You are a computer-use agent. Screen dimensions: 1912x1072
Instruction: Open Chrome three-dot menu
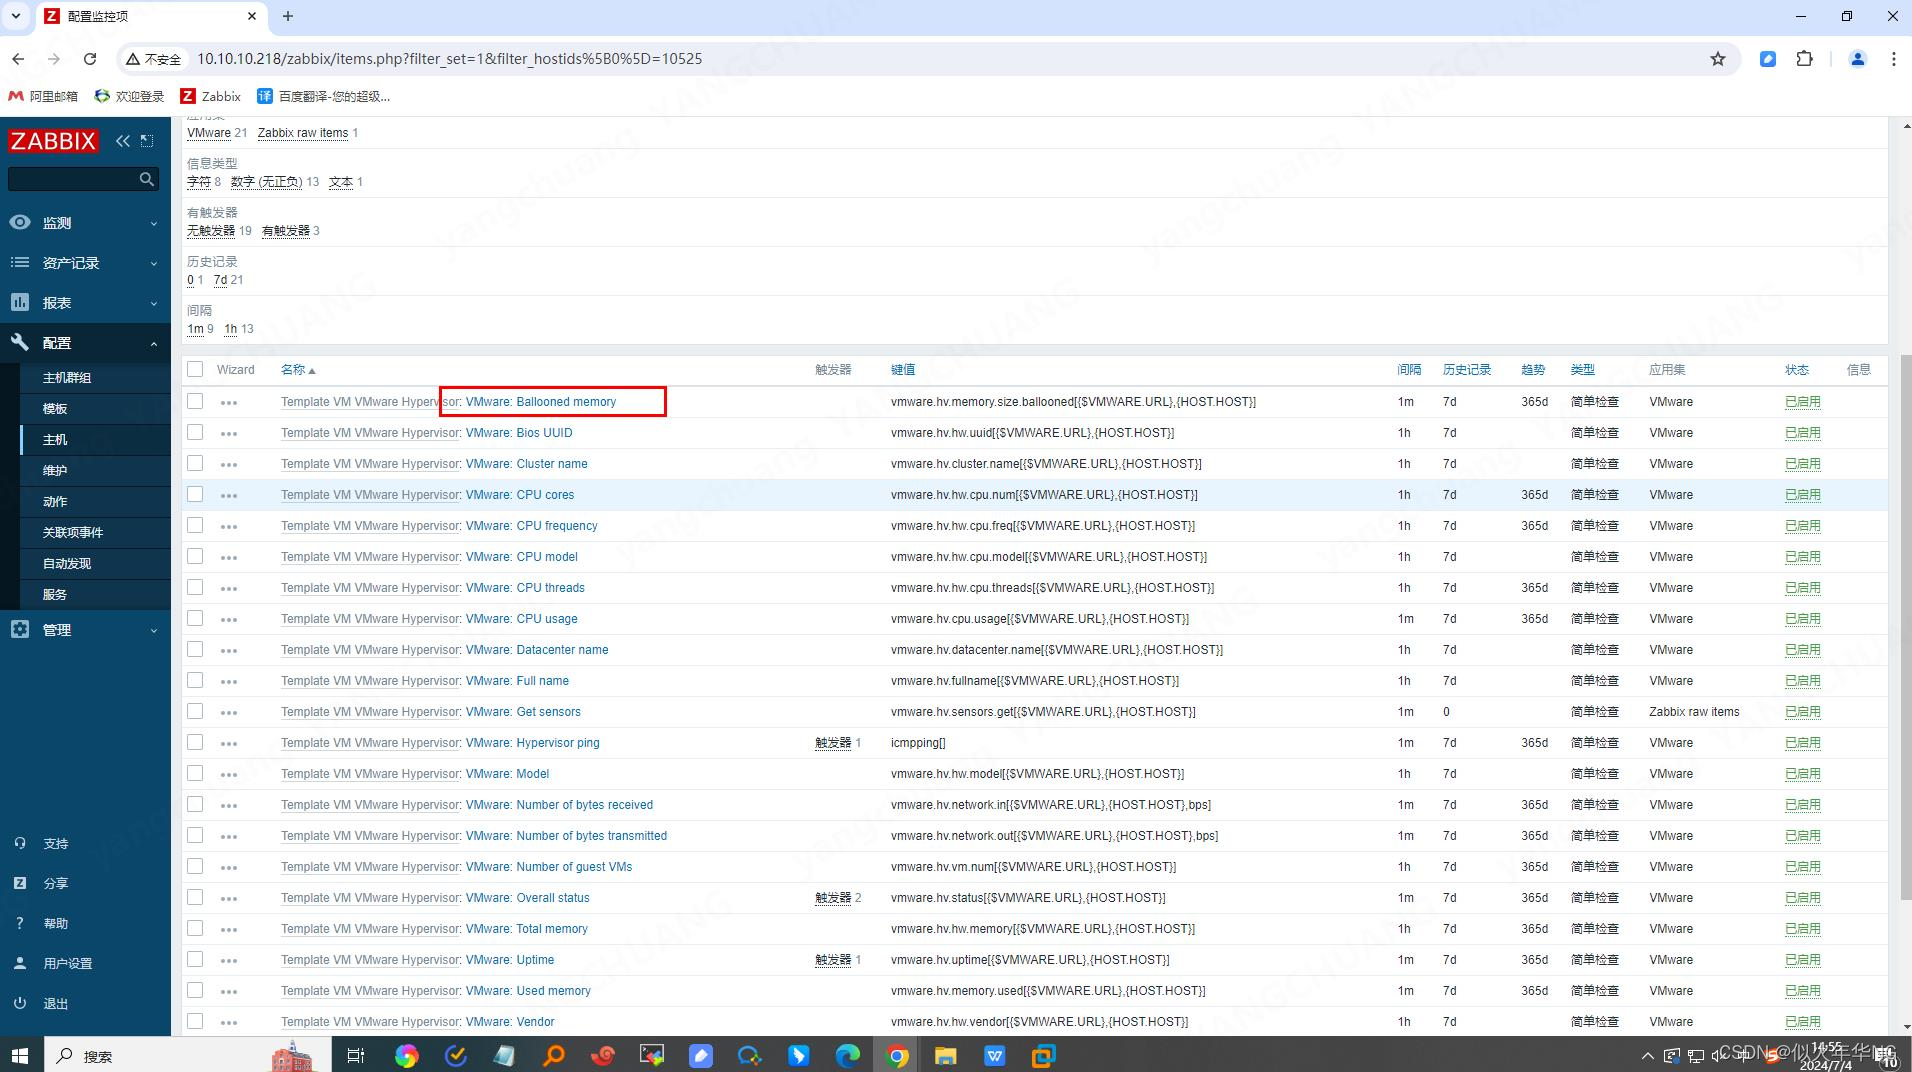point(1893,59)
